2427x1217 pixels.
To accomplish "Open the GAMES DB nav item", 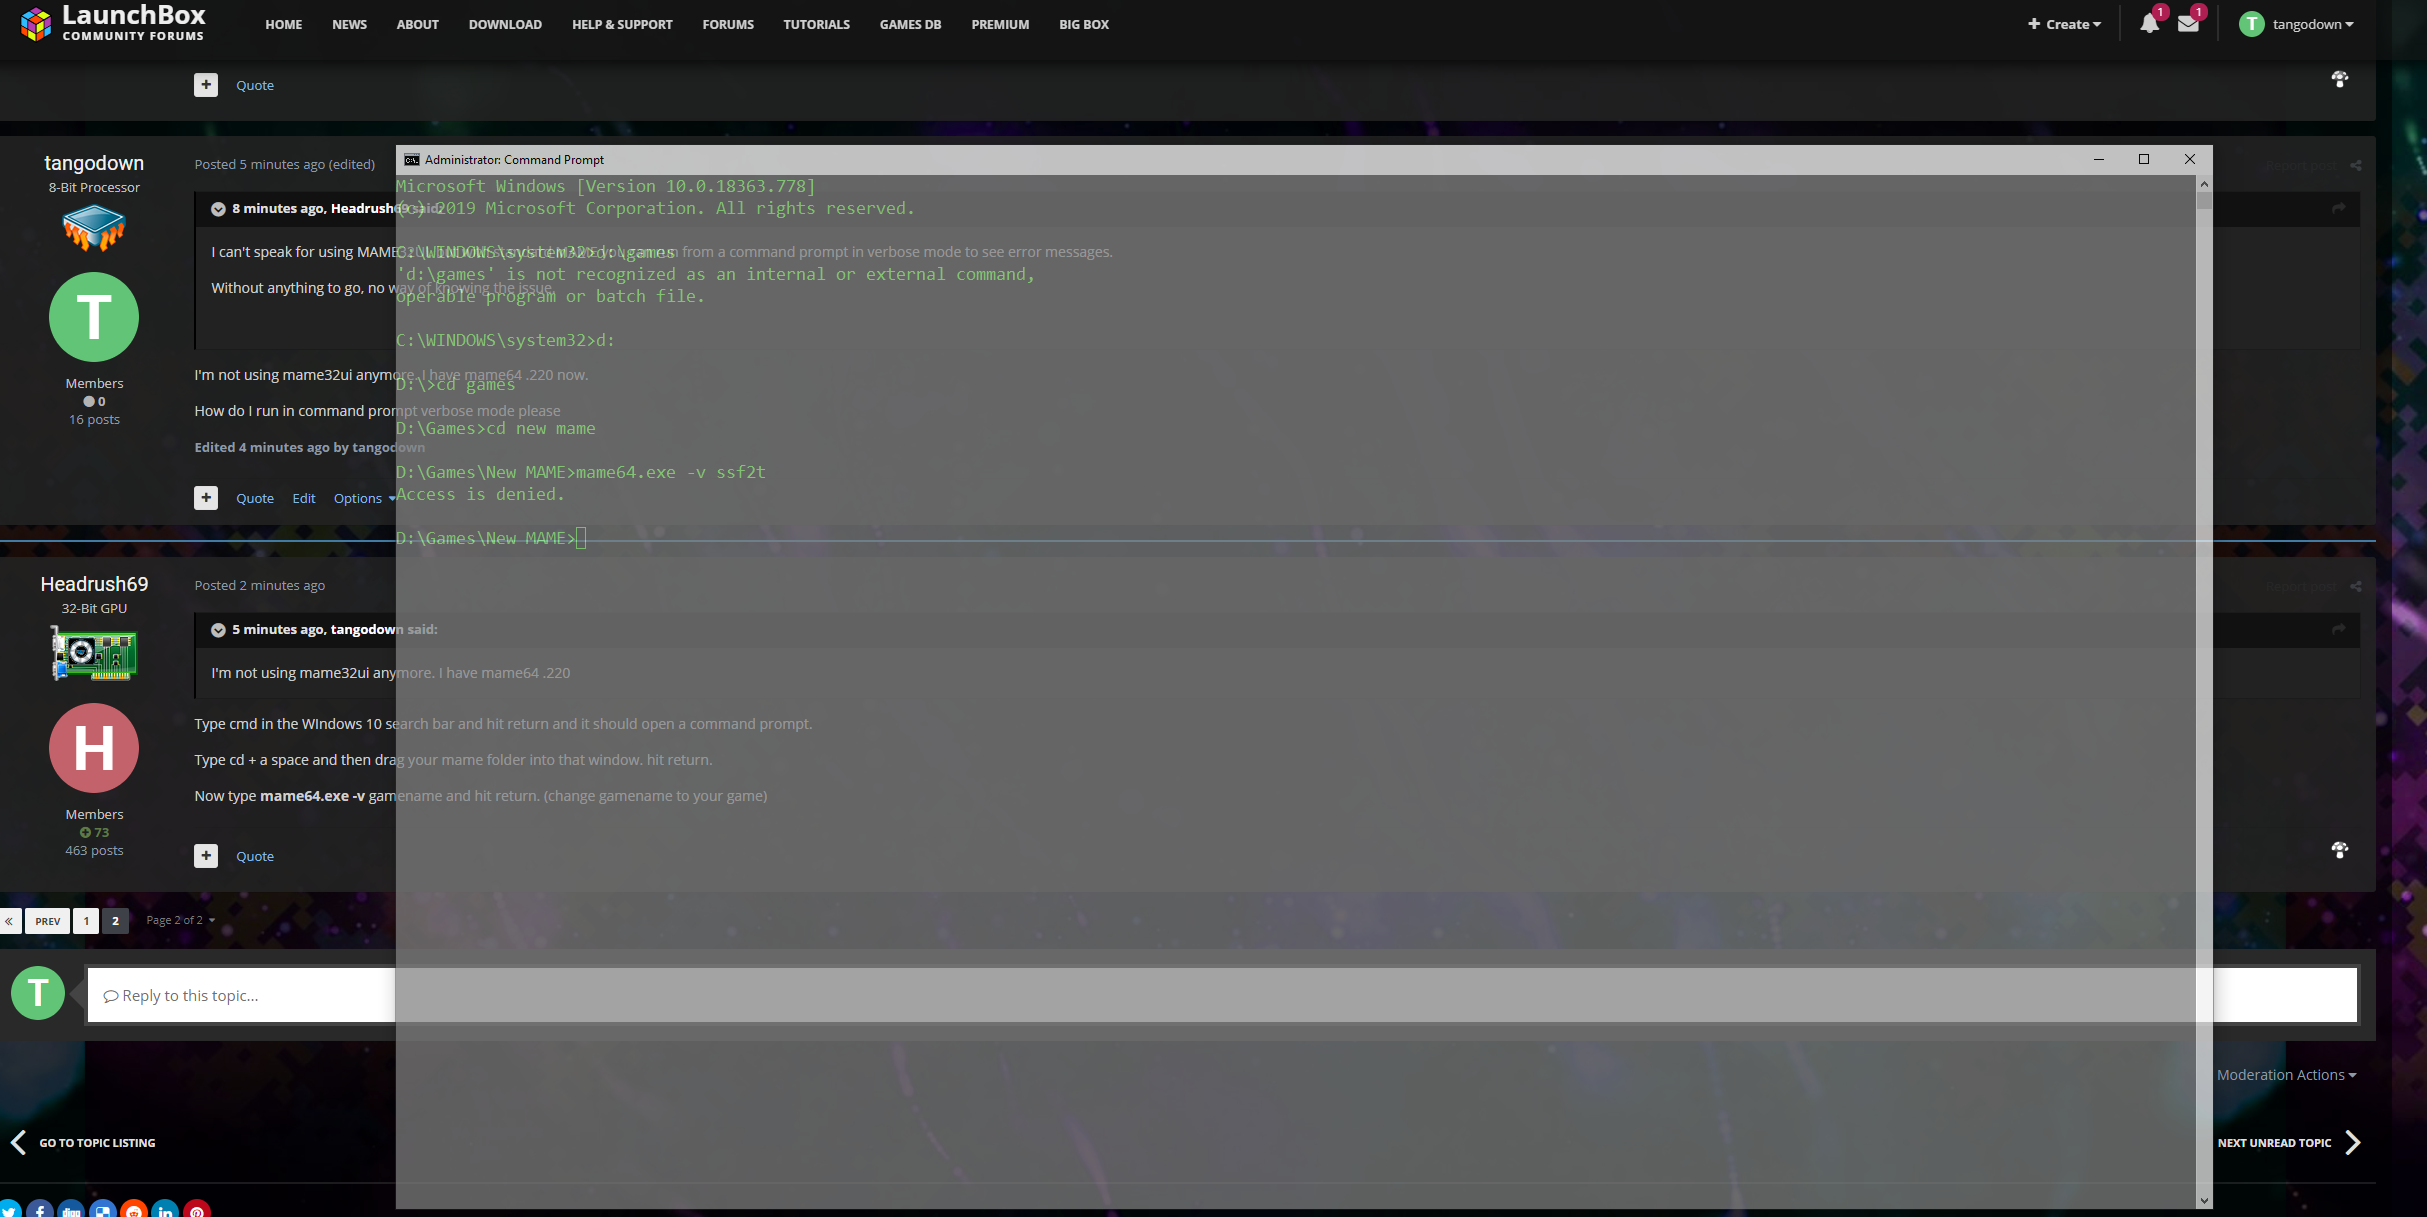I will tap(910, 24).
